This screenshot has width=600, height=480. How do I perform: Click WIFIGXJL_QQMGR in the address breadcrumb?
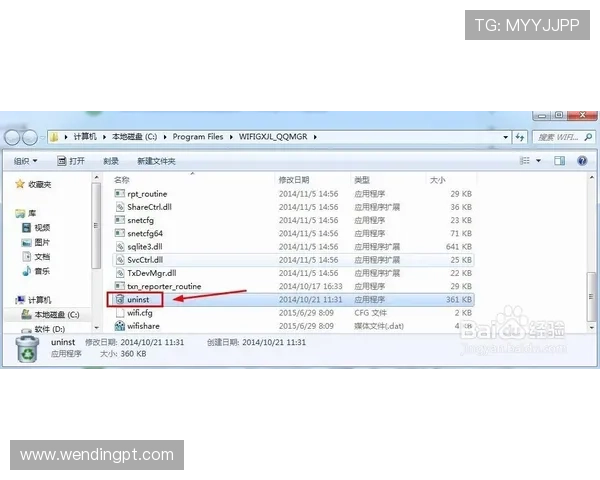(x=273, y=137)
